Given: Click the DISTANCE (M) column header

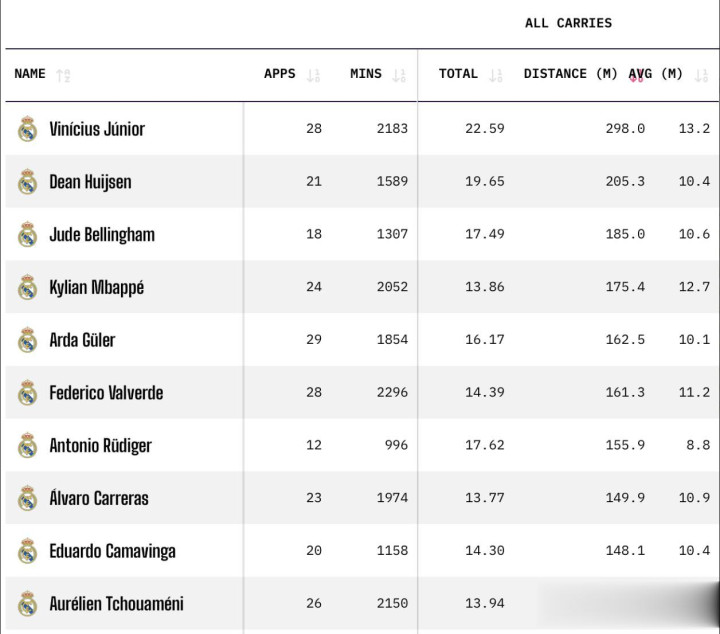Looking at the screenshot, I should point(570,74).
